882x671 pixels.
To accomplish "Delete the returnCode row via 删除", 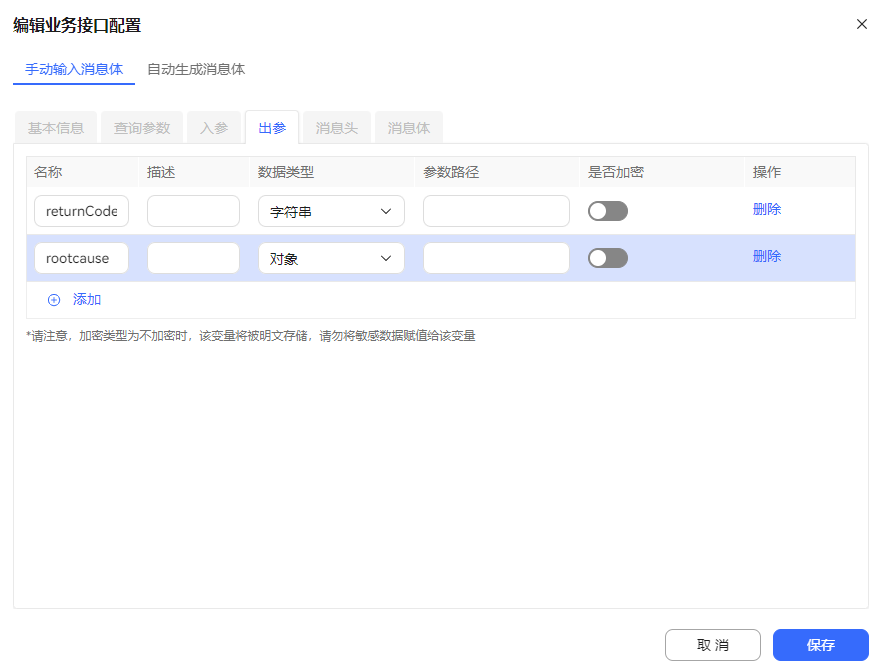I will pyautogui.click(x=767, y=209).
